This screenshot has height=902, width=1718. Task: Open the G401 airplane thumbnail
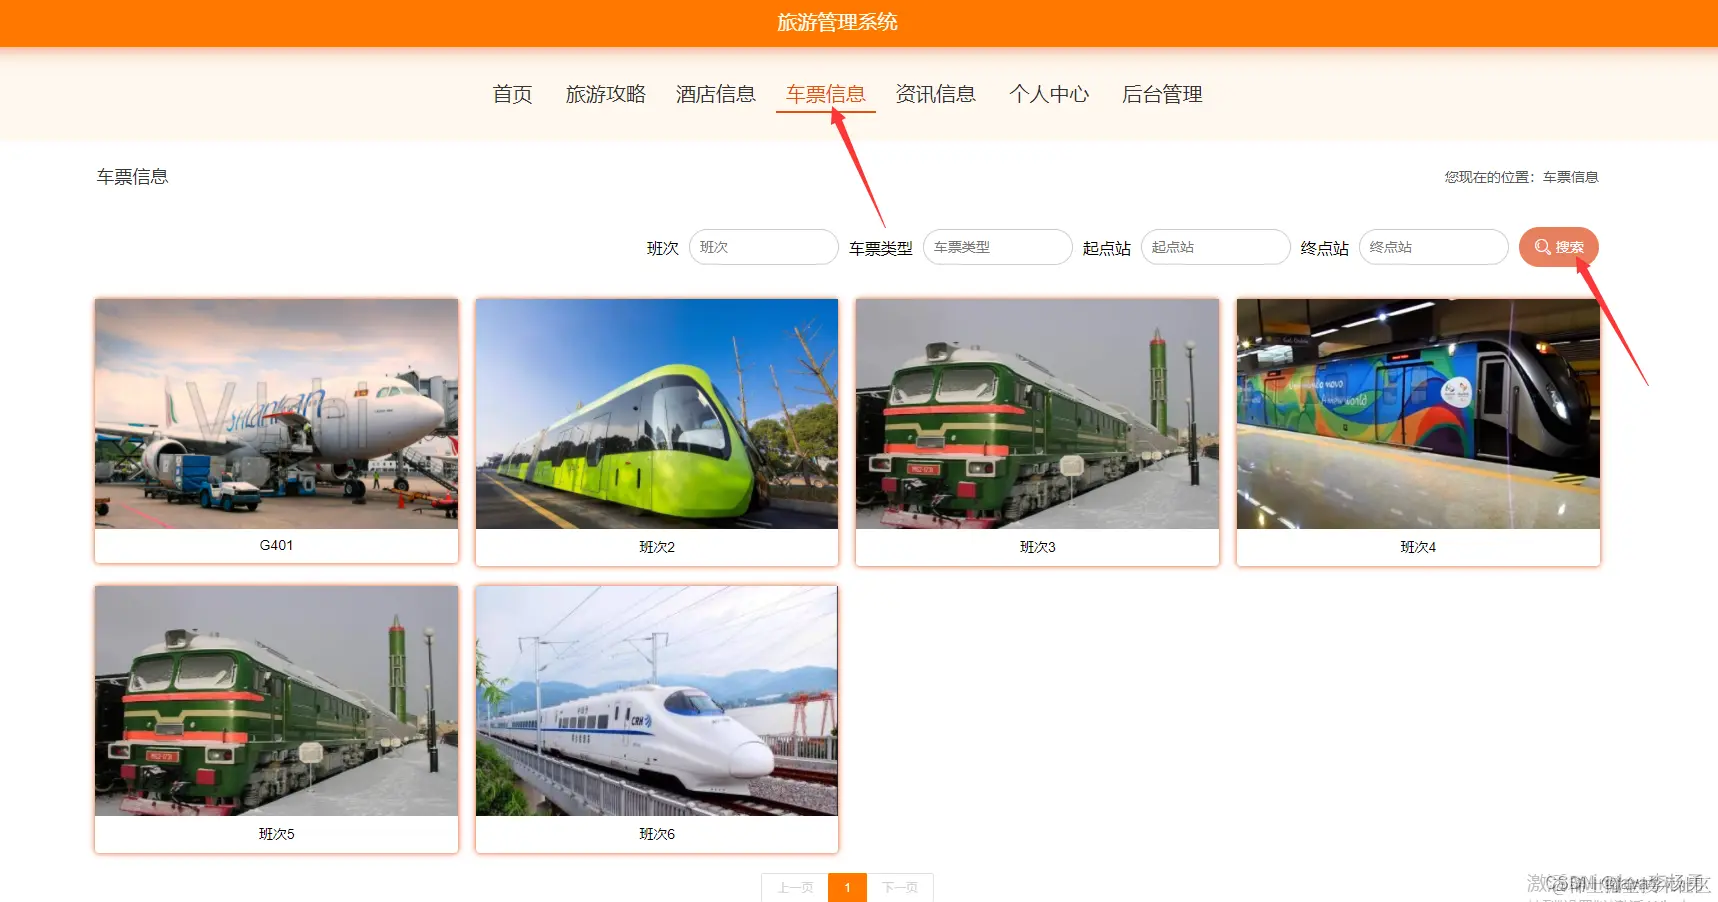pos(276,414)
